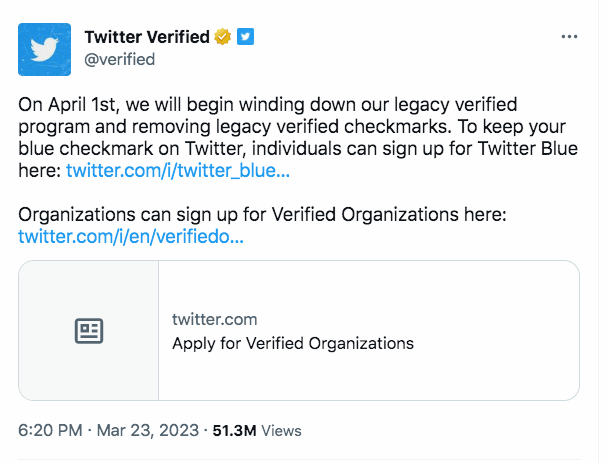Open the @verified handle profile
Image resolution: width=607 pixels, height=463 pixels.
click(x=120, y=60)
